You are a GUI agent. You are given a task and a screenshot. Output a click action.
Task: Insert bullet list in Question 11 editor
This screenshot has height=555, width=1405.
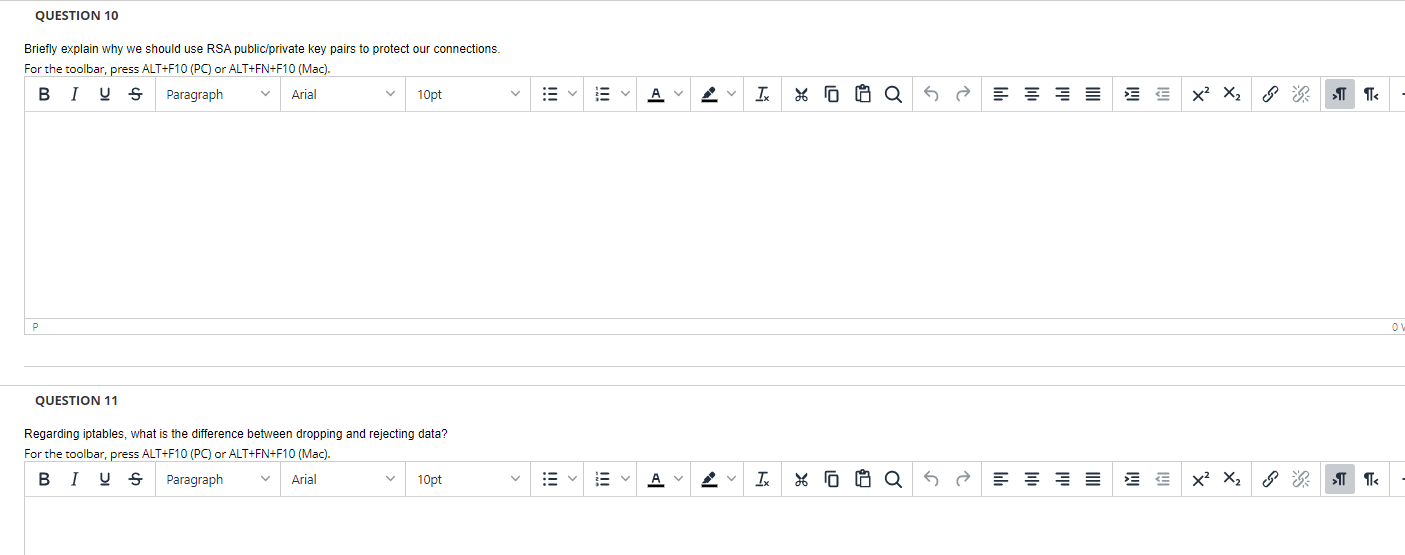[x=549, y=479]
